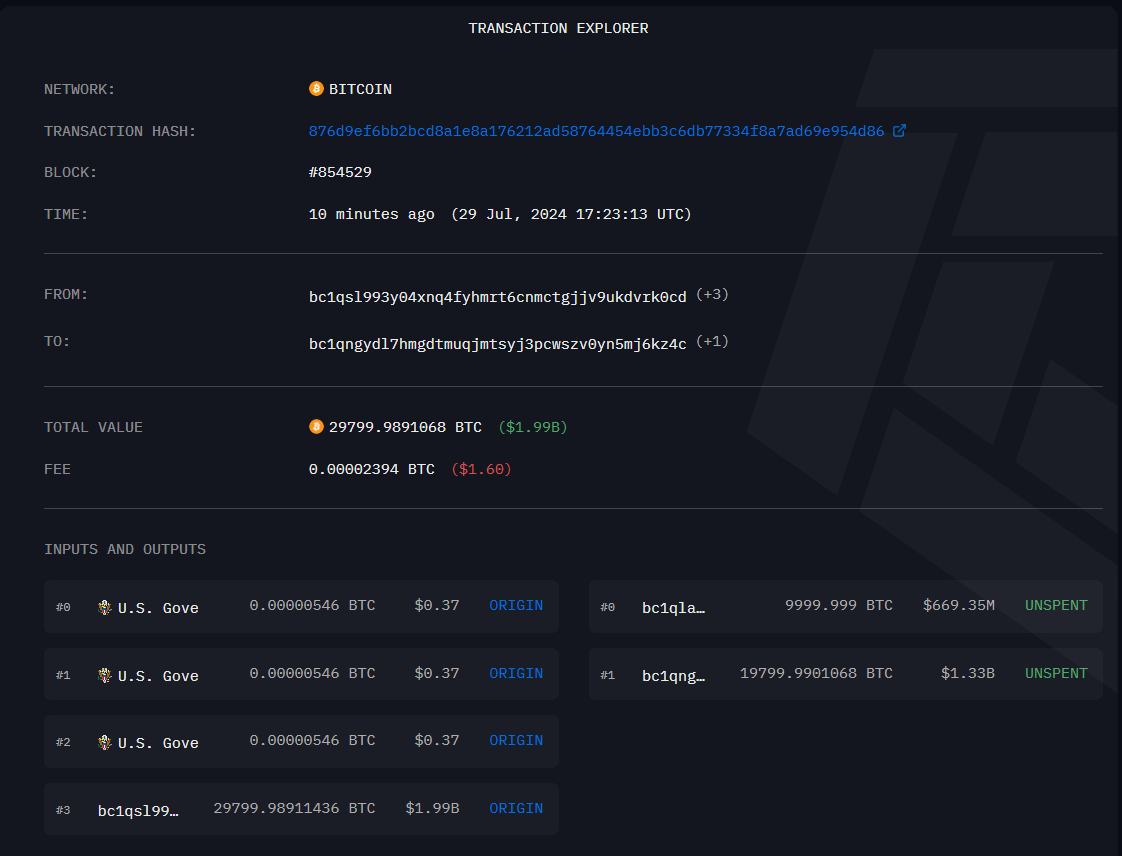Click the '10 minutes ago' time text

[x=371, y=214]
